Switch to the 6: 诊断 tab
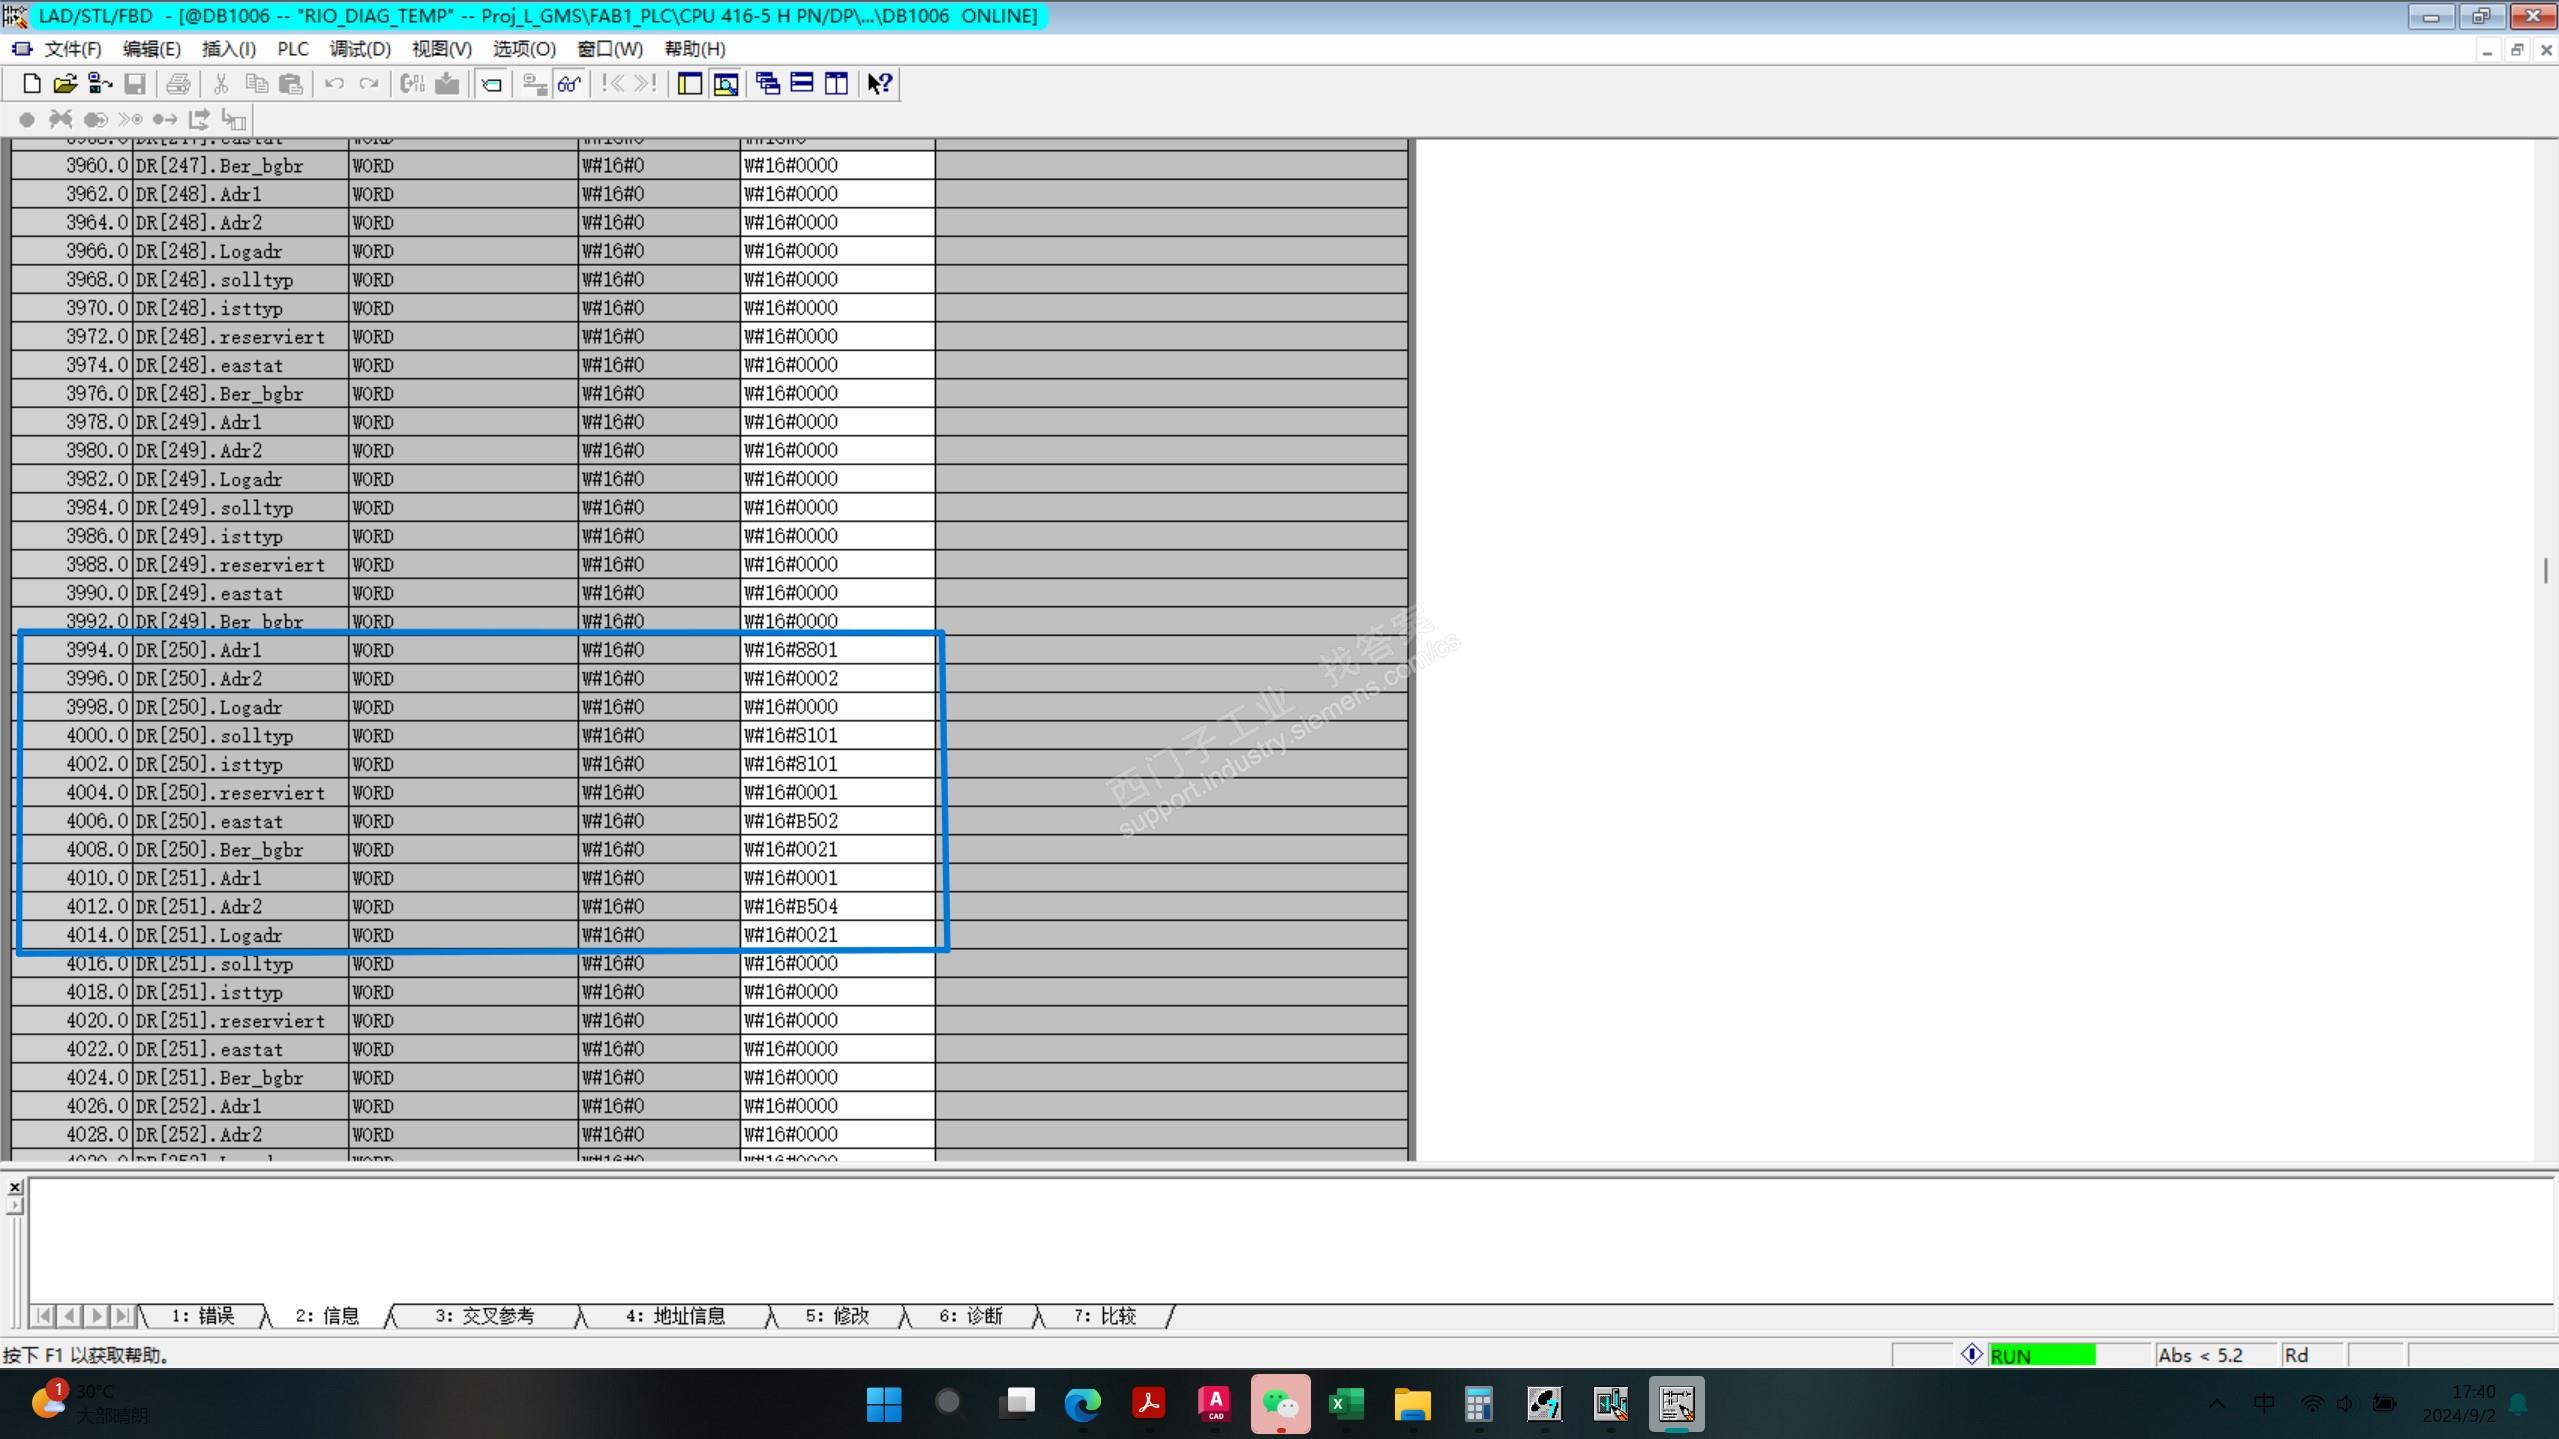Screen dimensions: 2559x1439 (970, 1316)
